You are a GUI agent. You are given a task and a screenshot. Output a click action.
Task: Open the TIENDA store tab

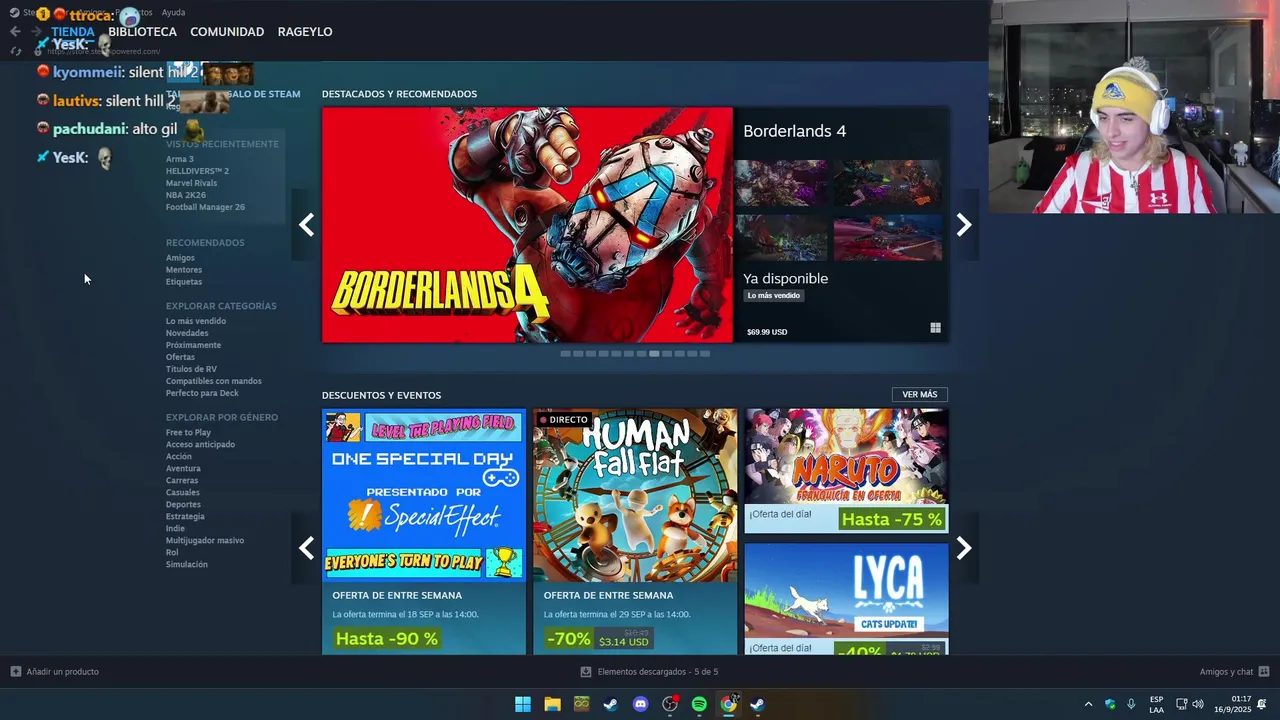[73, 32]
